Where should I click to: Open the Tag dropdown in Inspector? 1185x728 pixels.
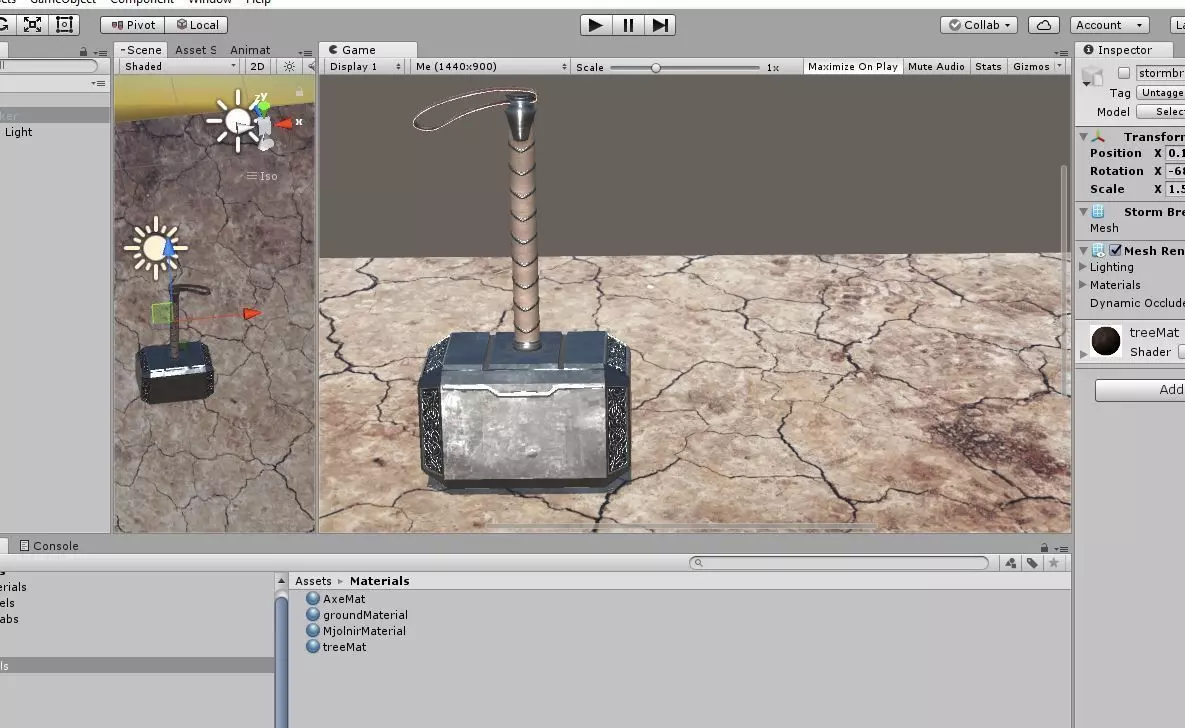click(x=1161, y=93)
